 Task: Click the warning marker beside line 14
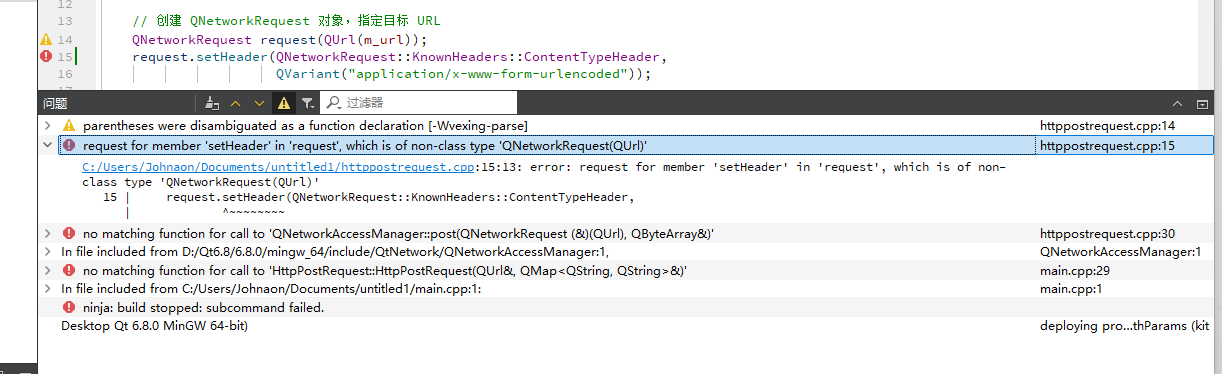(x=45, y=40)
